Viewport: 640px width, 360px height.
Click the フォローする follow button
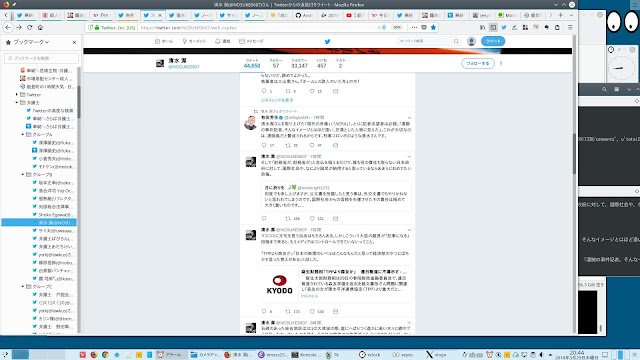(478, 64)
